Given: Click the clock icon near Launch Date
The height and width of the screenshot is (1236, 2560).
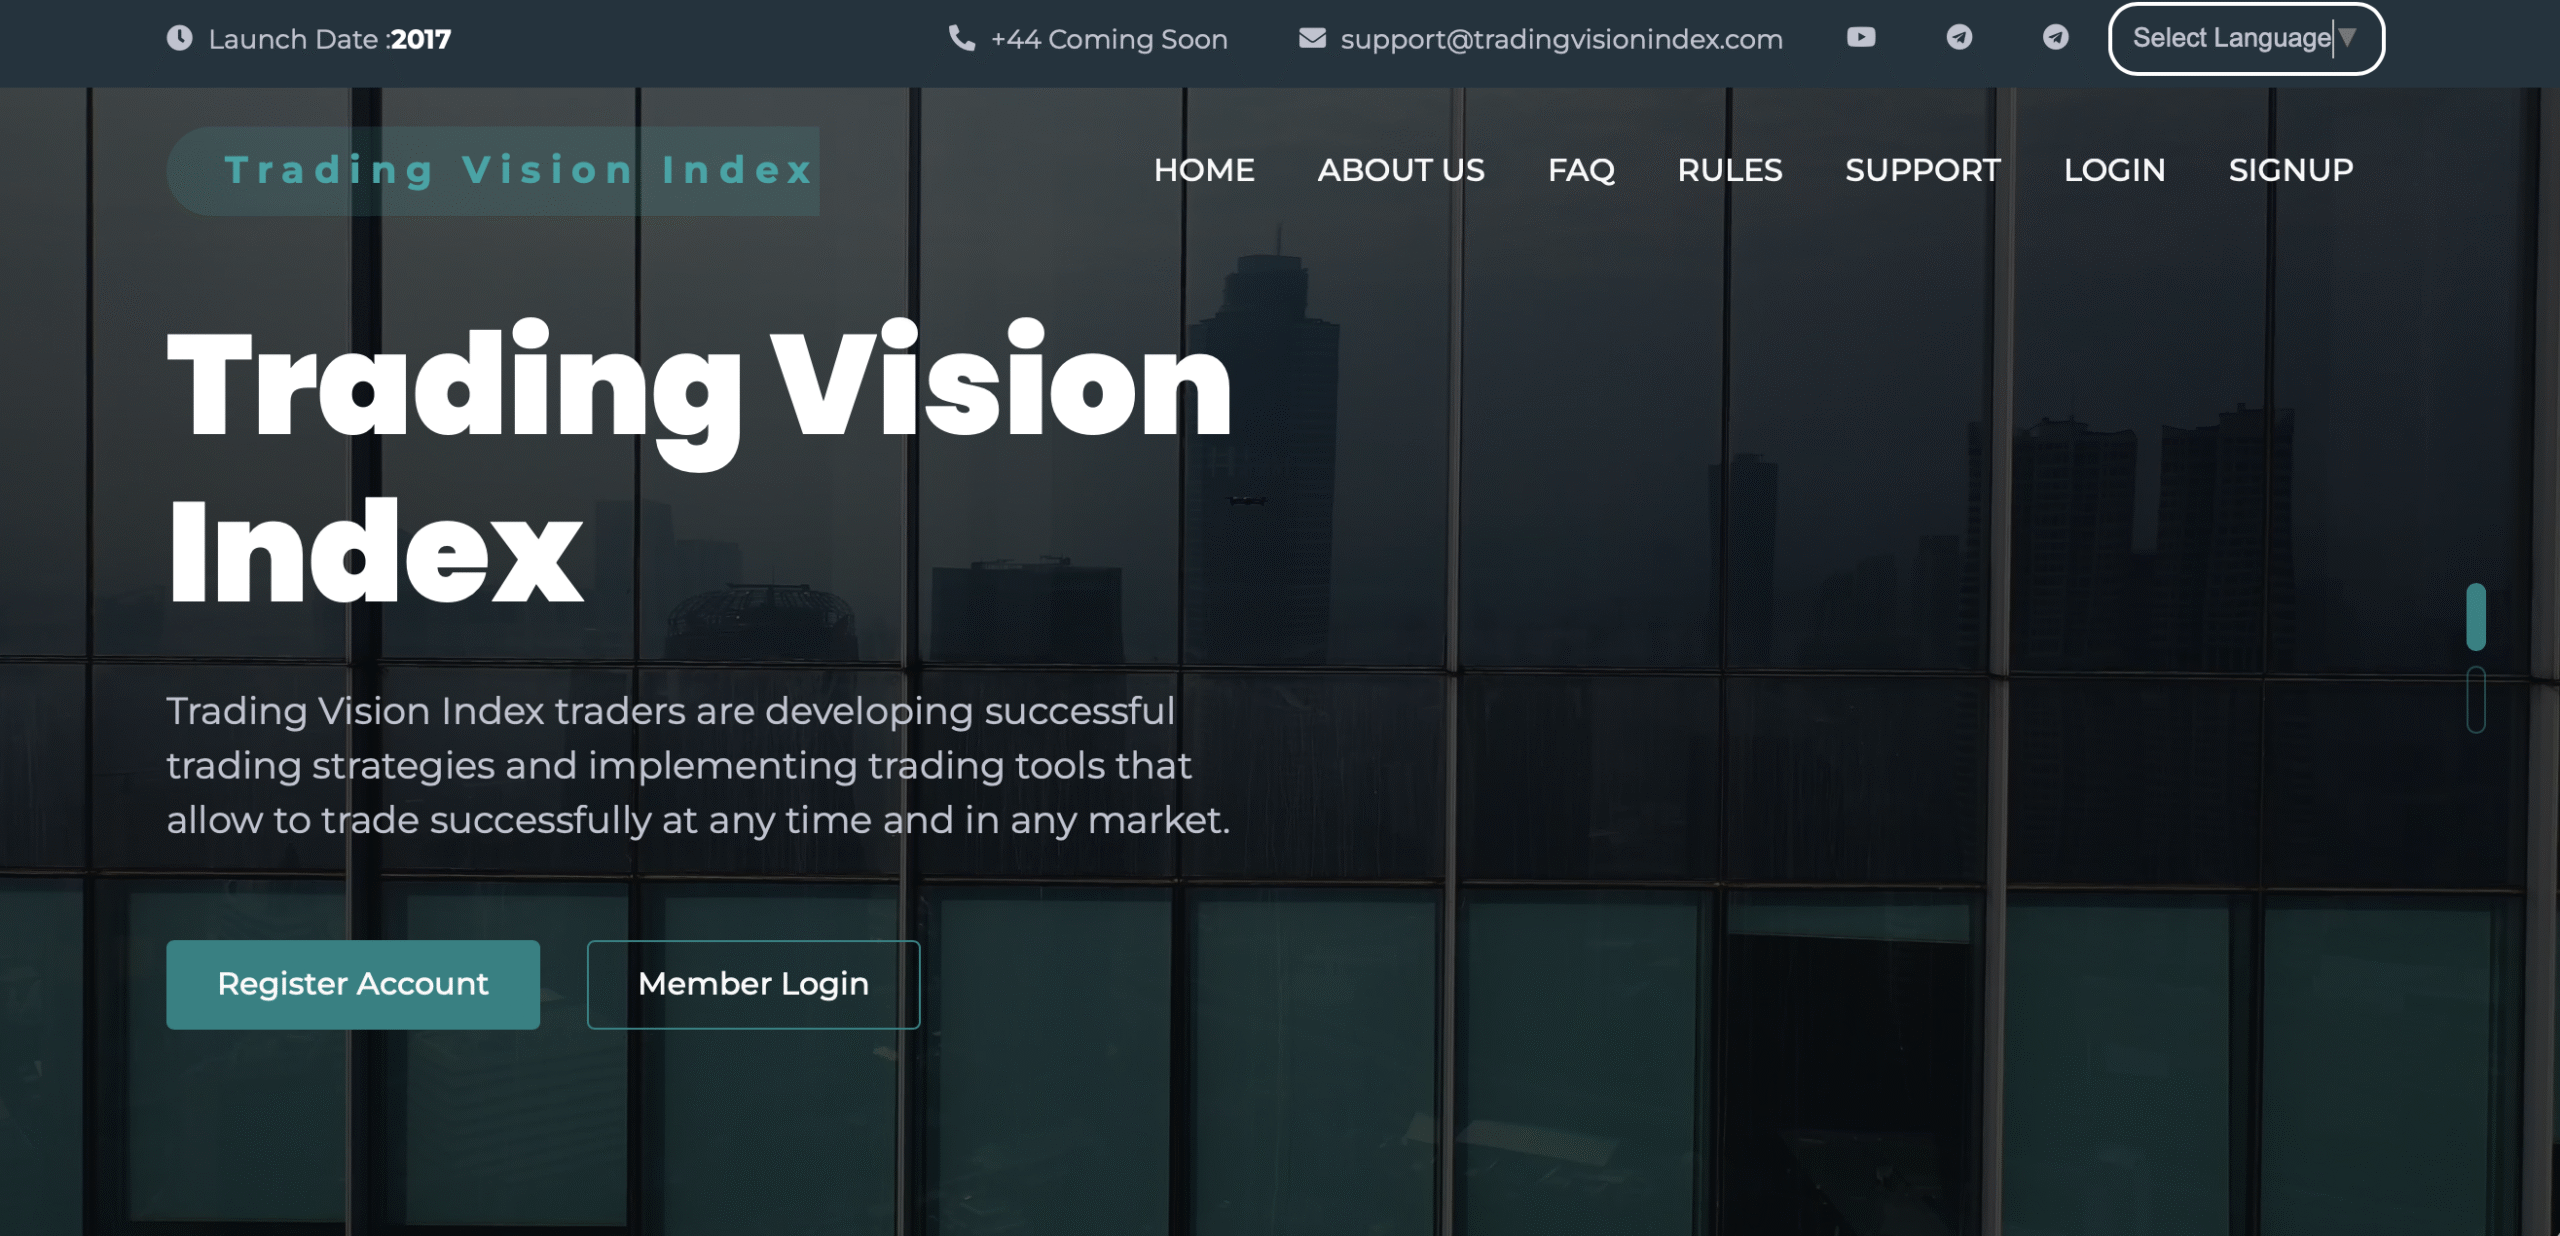Looking at the screenshot, I should pyautogui.click(x=179, y=38).
